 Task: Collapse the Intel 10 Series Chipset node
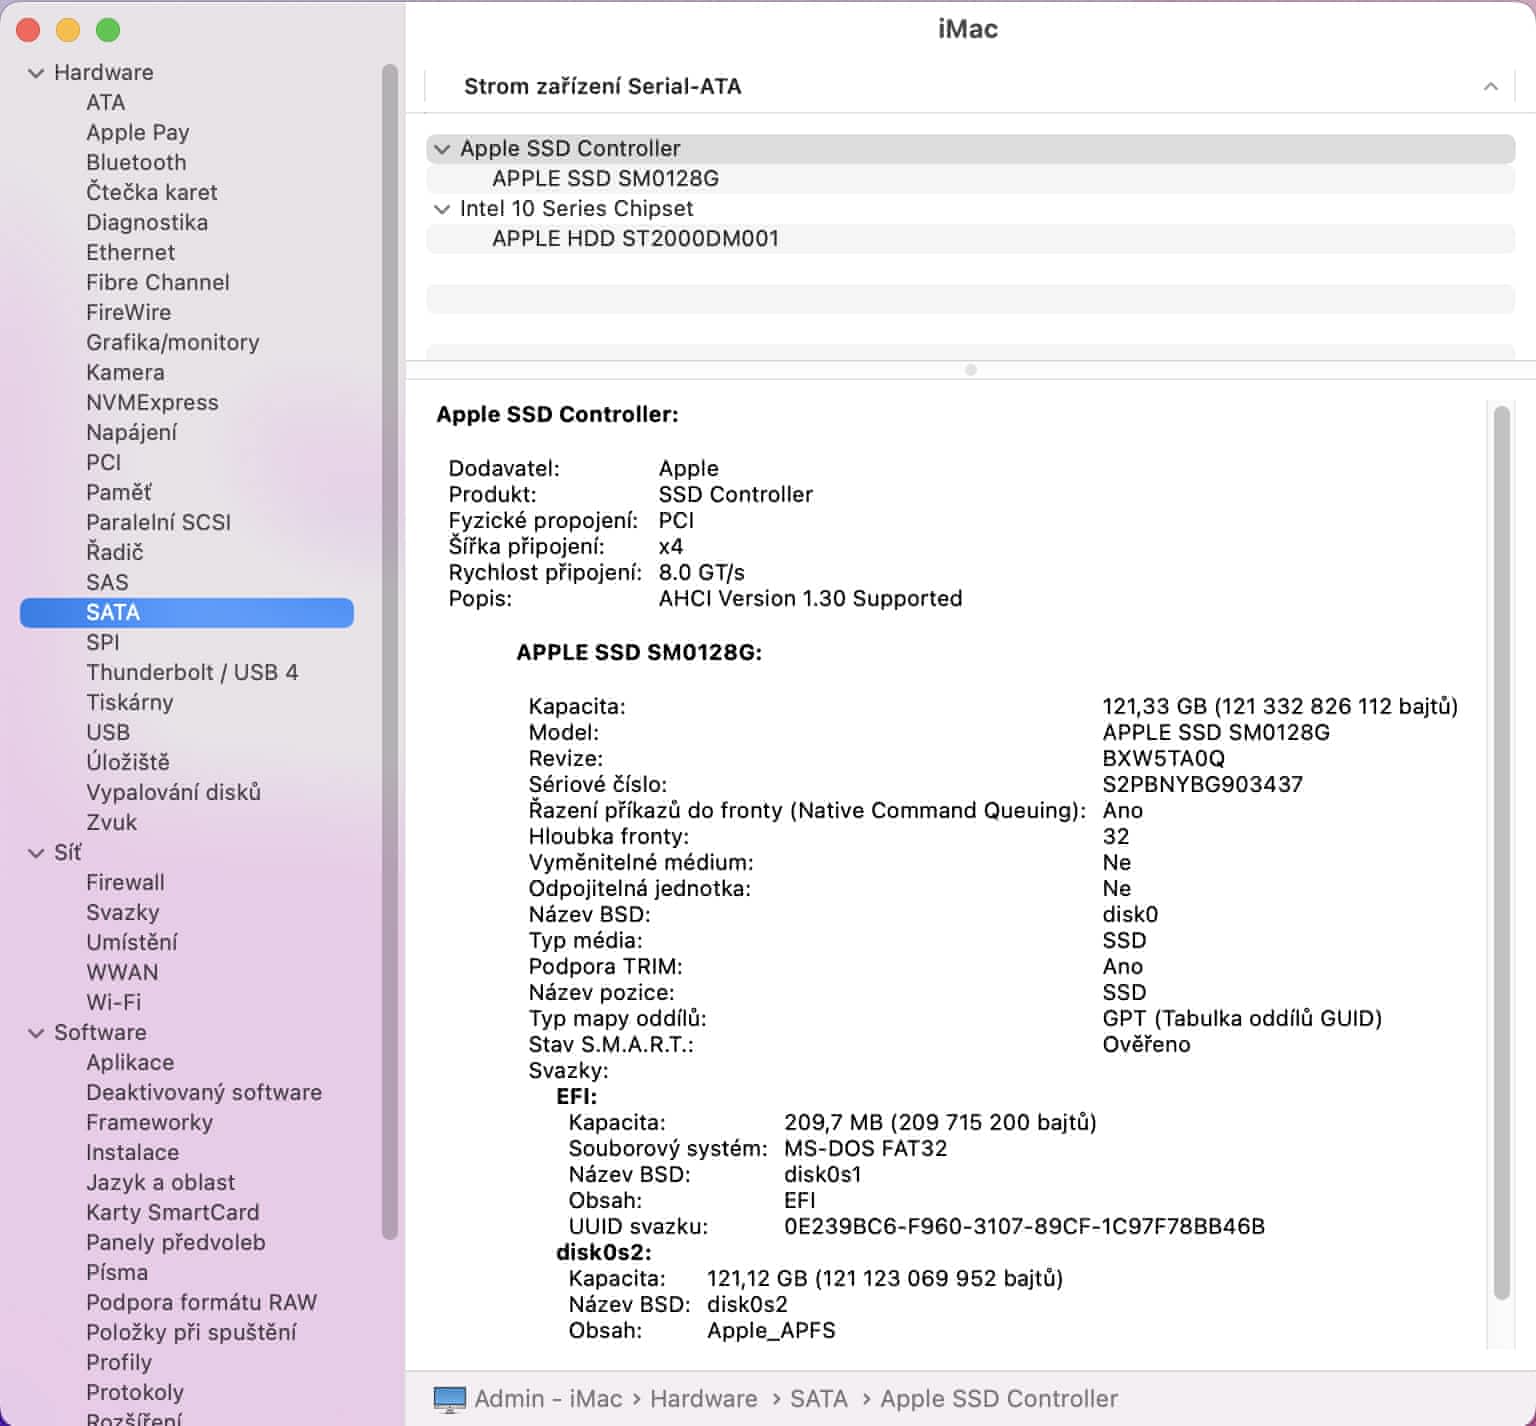click(x=442, y=209)
